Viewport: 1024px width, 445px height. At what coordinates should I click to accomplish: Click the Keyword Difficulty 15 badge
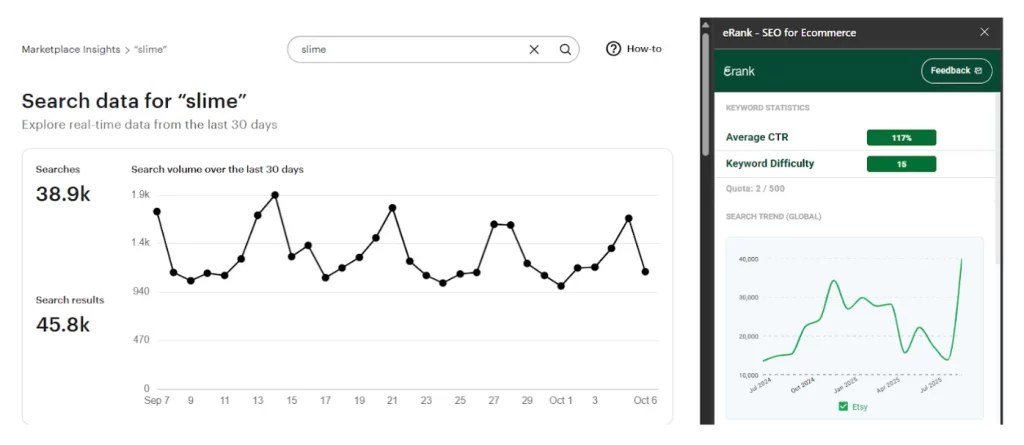point(901,164)
